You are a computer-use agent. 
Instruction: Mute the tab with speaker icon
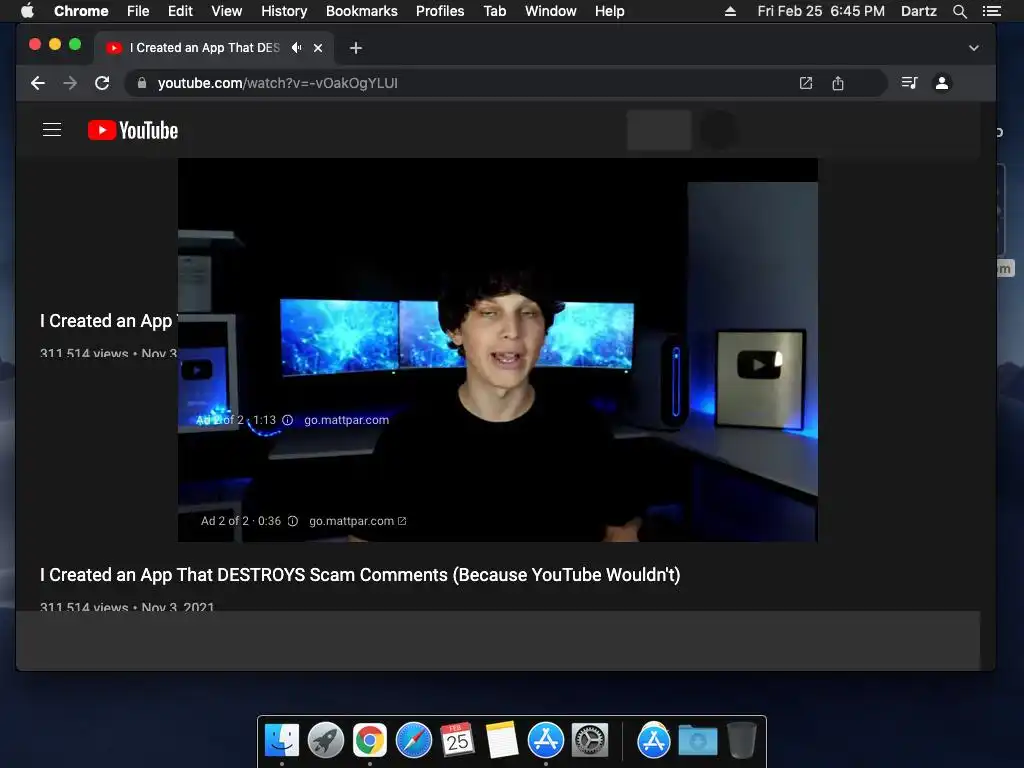[297, 48]
